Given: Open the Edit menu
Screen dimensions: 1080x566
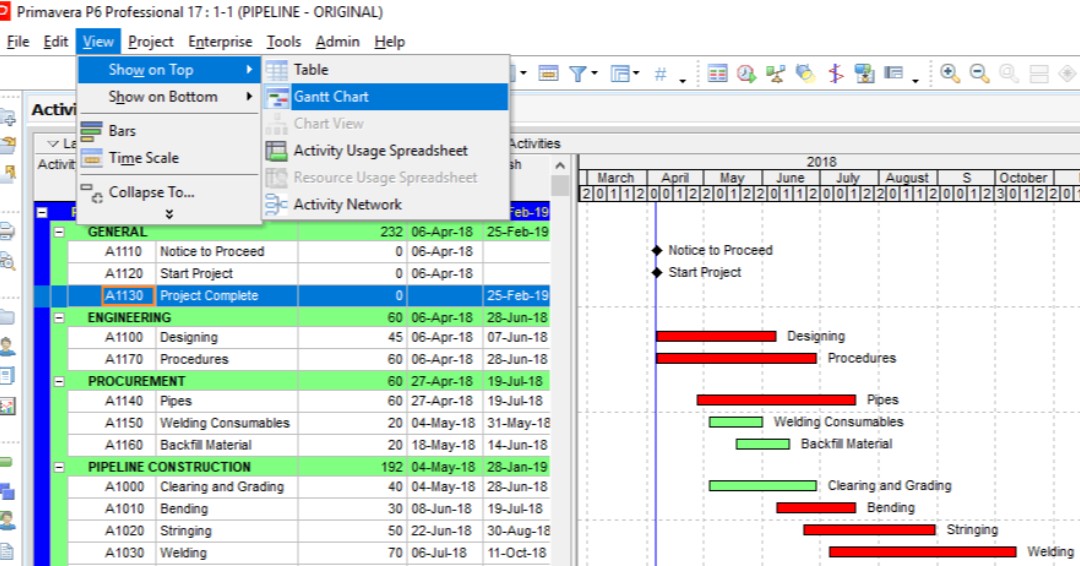Looking at the screenshot, I should (56, 41).
